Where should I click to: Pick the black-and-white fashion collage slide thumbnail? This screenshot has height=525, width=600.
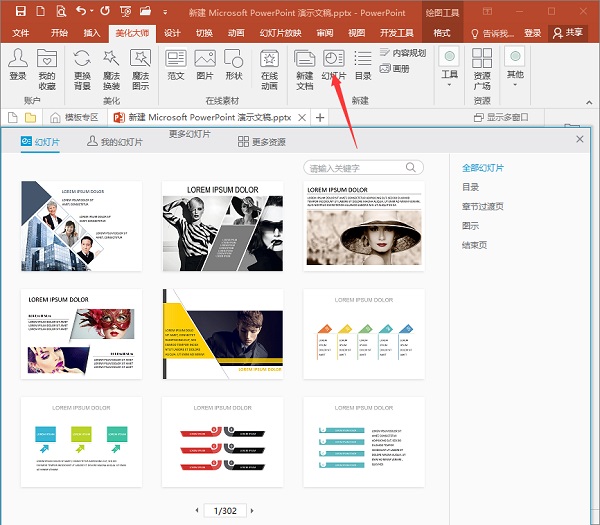pyautogui.click(x=223, y=226)
